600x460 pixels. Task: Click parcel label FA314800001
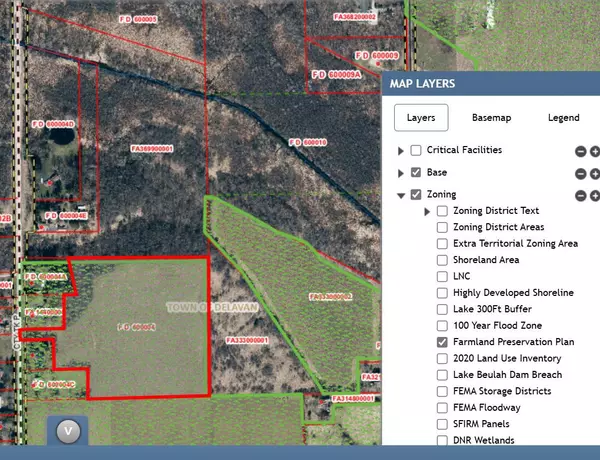(x=353, y=399)
